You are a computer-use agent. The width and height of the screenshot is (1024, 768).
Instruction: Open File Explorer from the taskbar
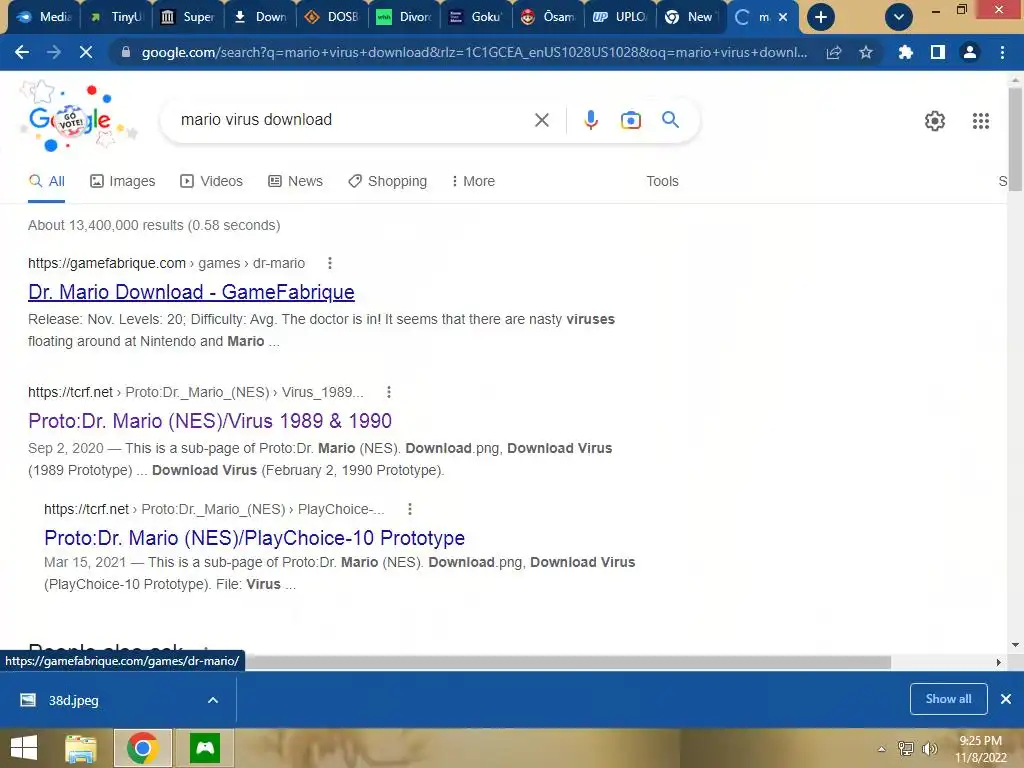(x=81, y=748)
